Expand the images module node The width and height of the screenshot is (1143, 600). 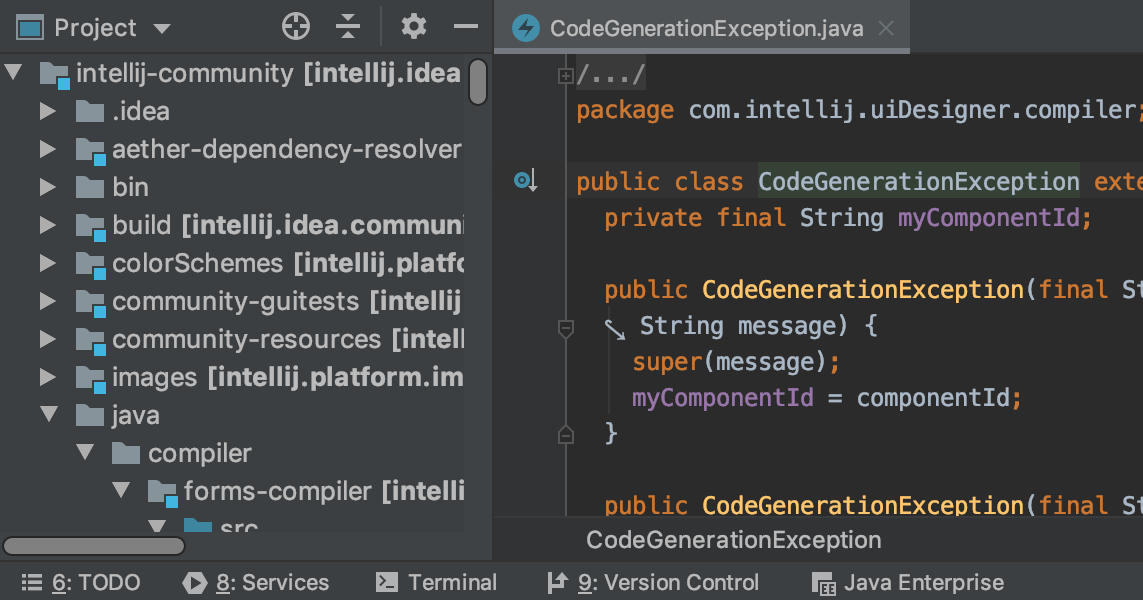tap(48, 376)
